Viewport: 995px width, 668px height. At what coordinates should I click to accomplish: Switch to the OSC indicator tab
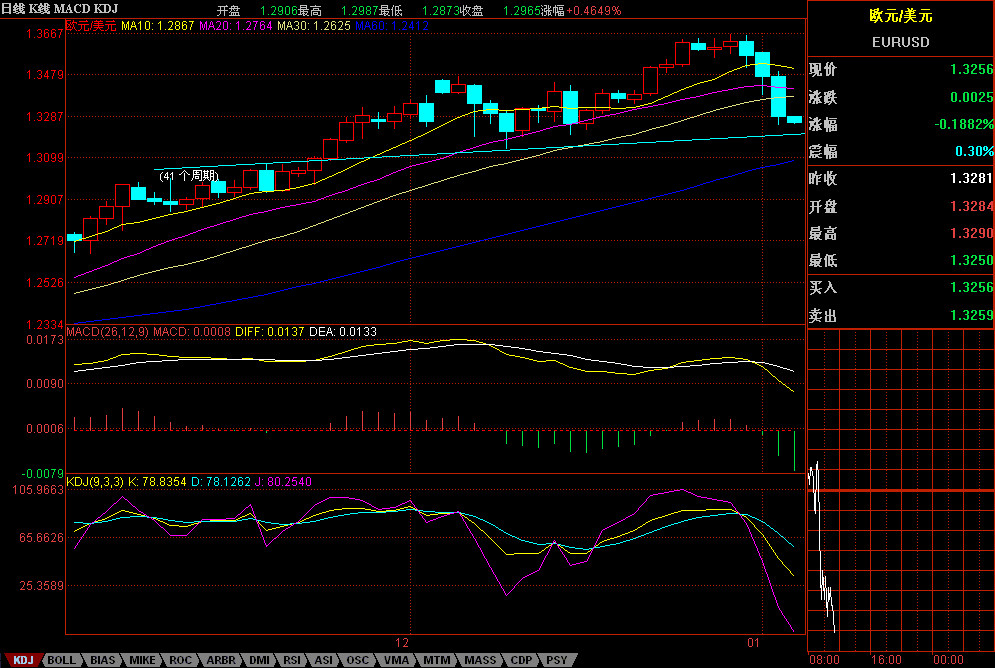click(x=357, y=660)
